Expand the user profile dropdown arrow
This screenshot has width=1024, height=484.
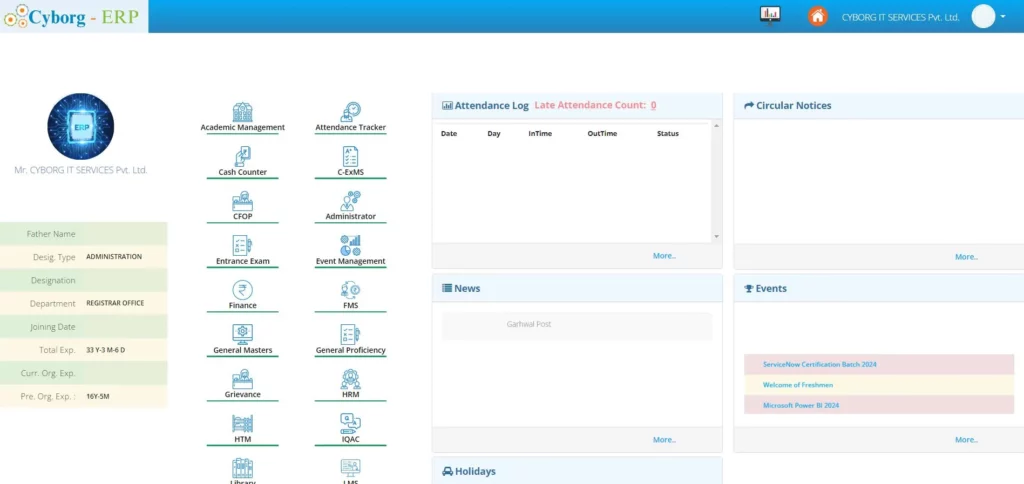tap(1002, 16)
